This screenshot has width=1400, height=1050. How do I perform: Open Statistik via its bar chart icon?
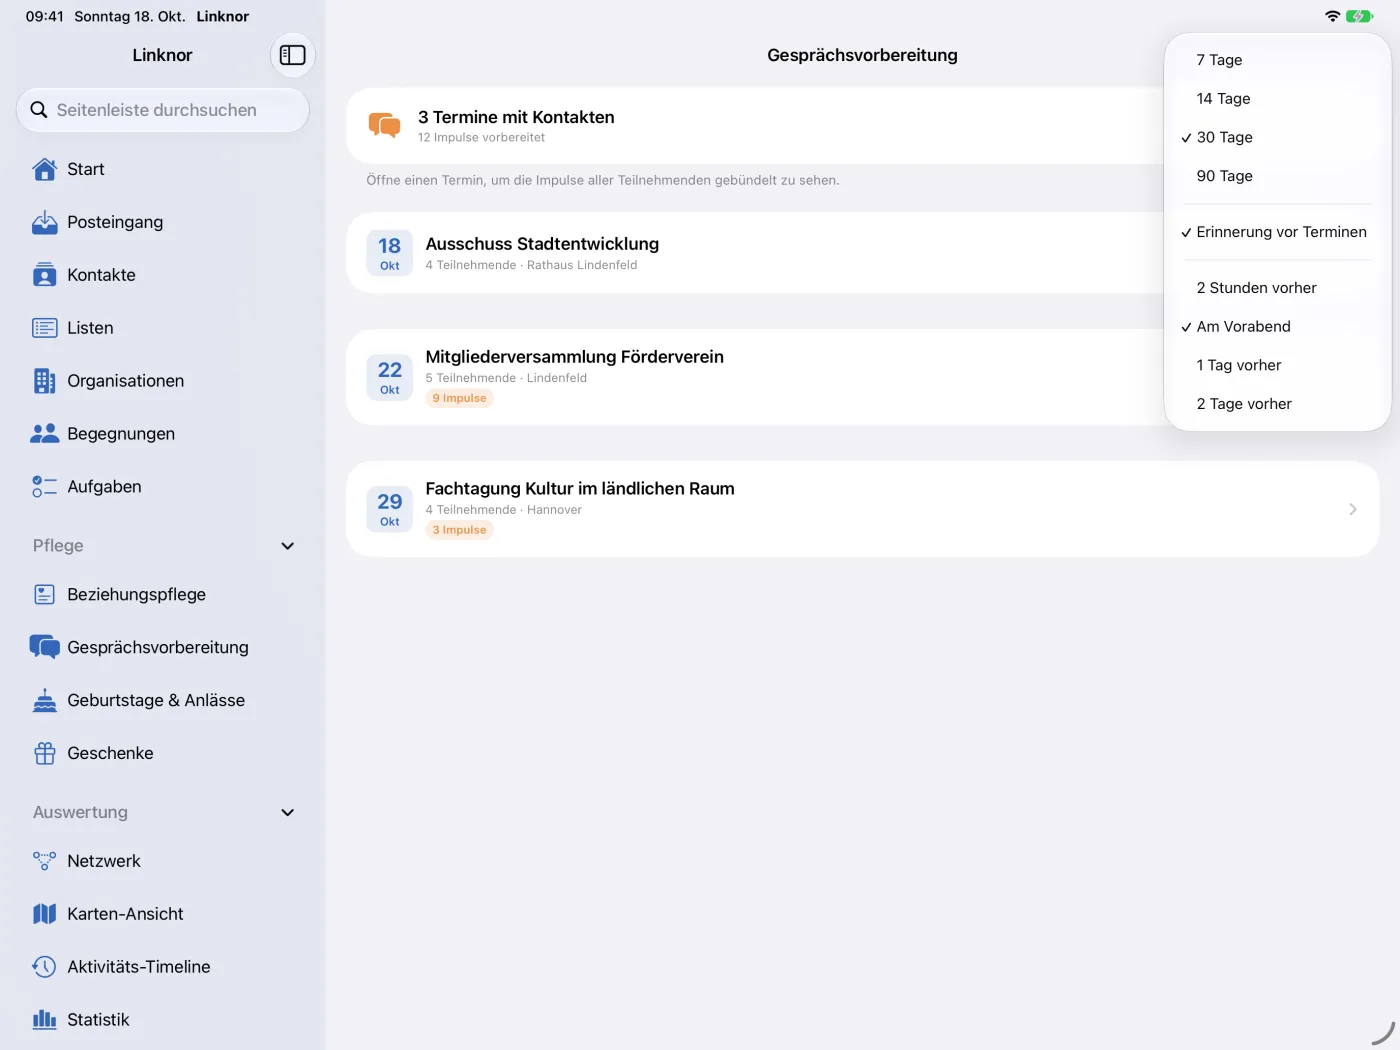45,1020
